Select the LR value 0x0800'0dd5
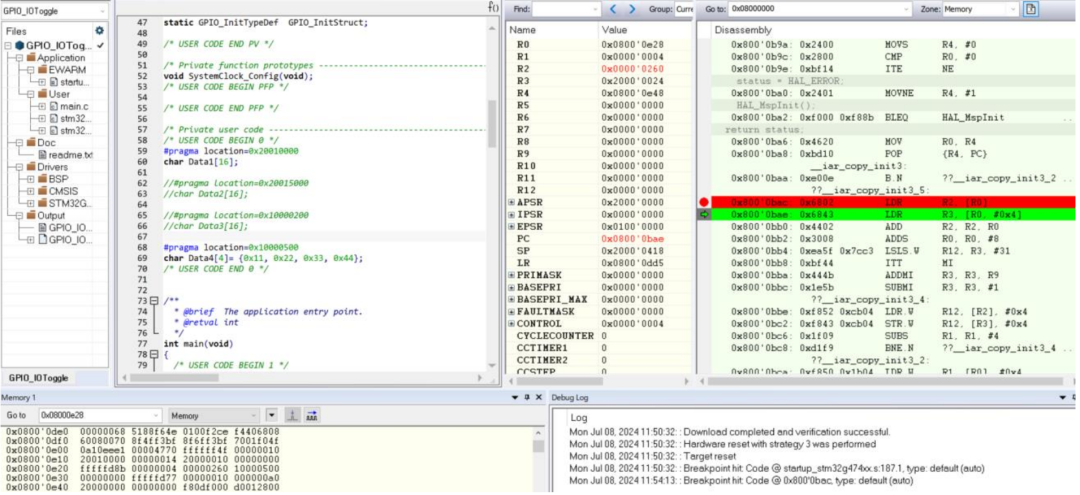1080x495 pixels. (x=632, y=263)
